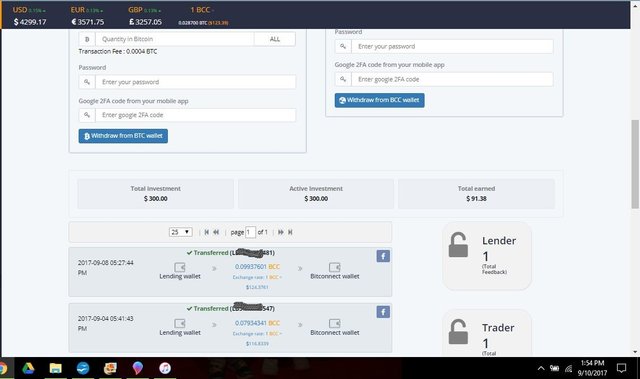
Task: Click the Trader unlocked padlock icon
Action: click(x=458, y=332)
